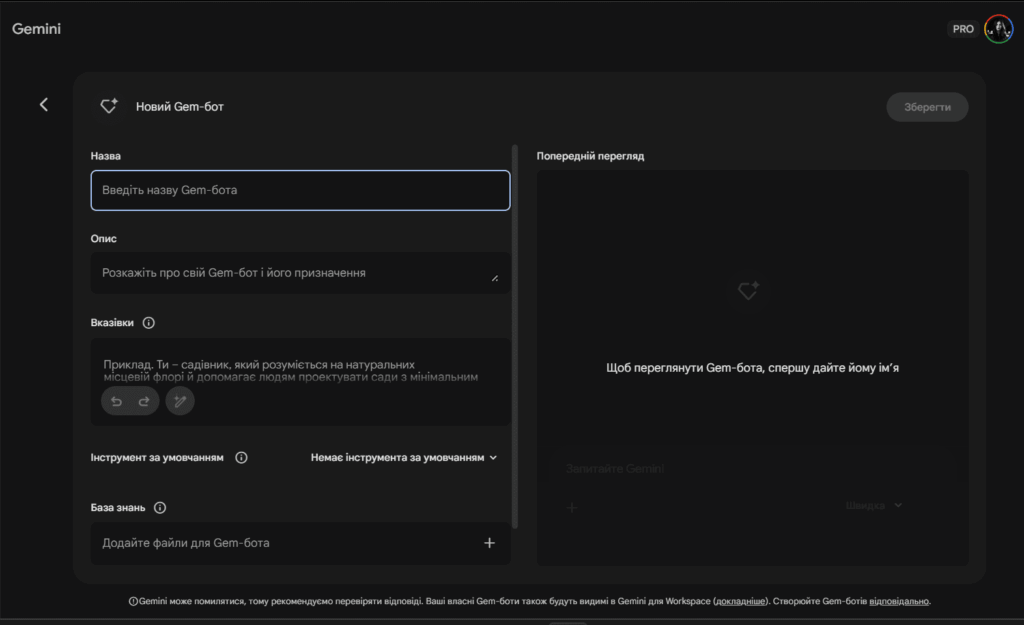
Task: Click the Додайте файли для Gem-бота field
Action: click(300, 543)
